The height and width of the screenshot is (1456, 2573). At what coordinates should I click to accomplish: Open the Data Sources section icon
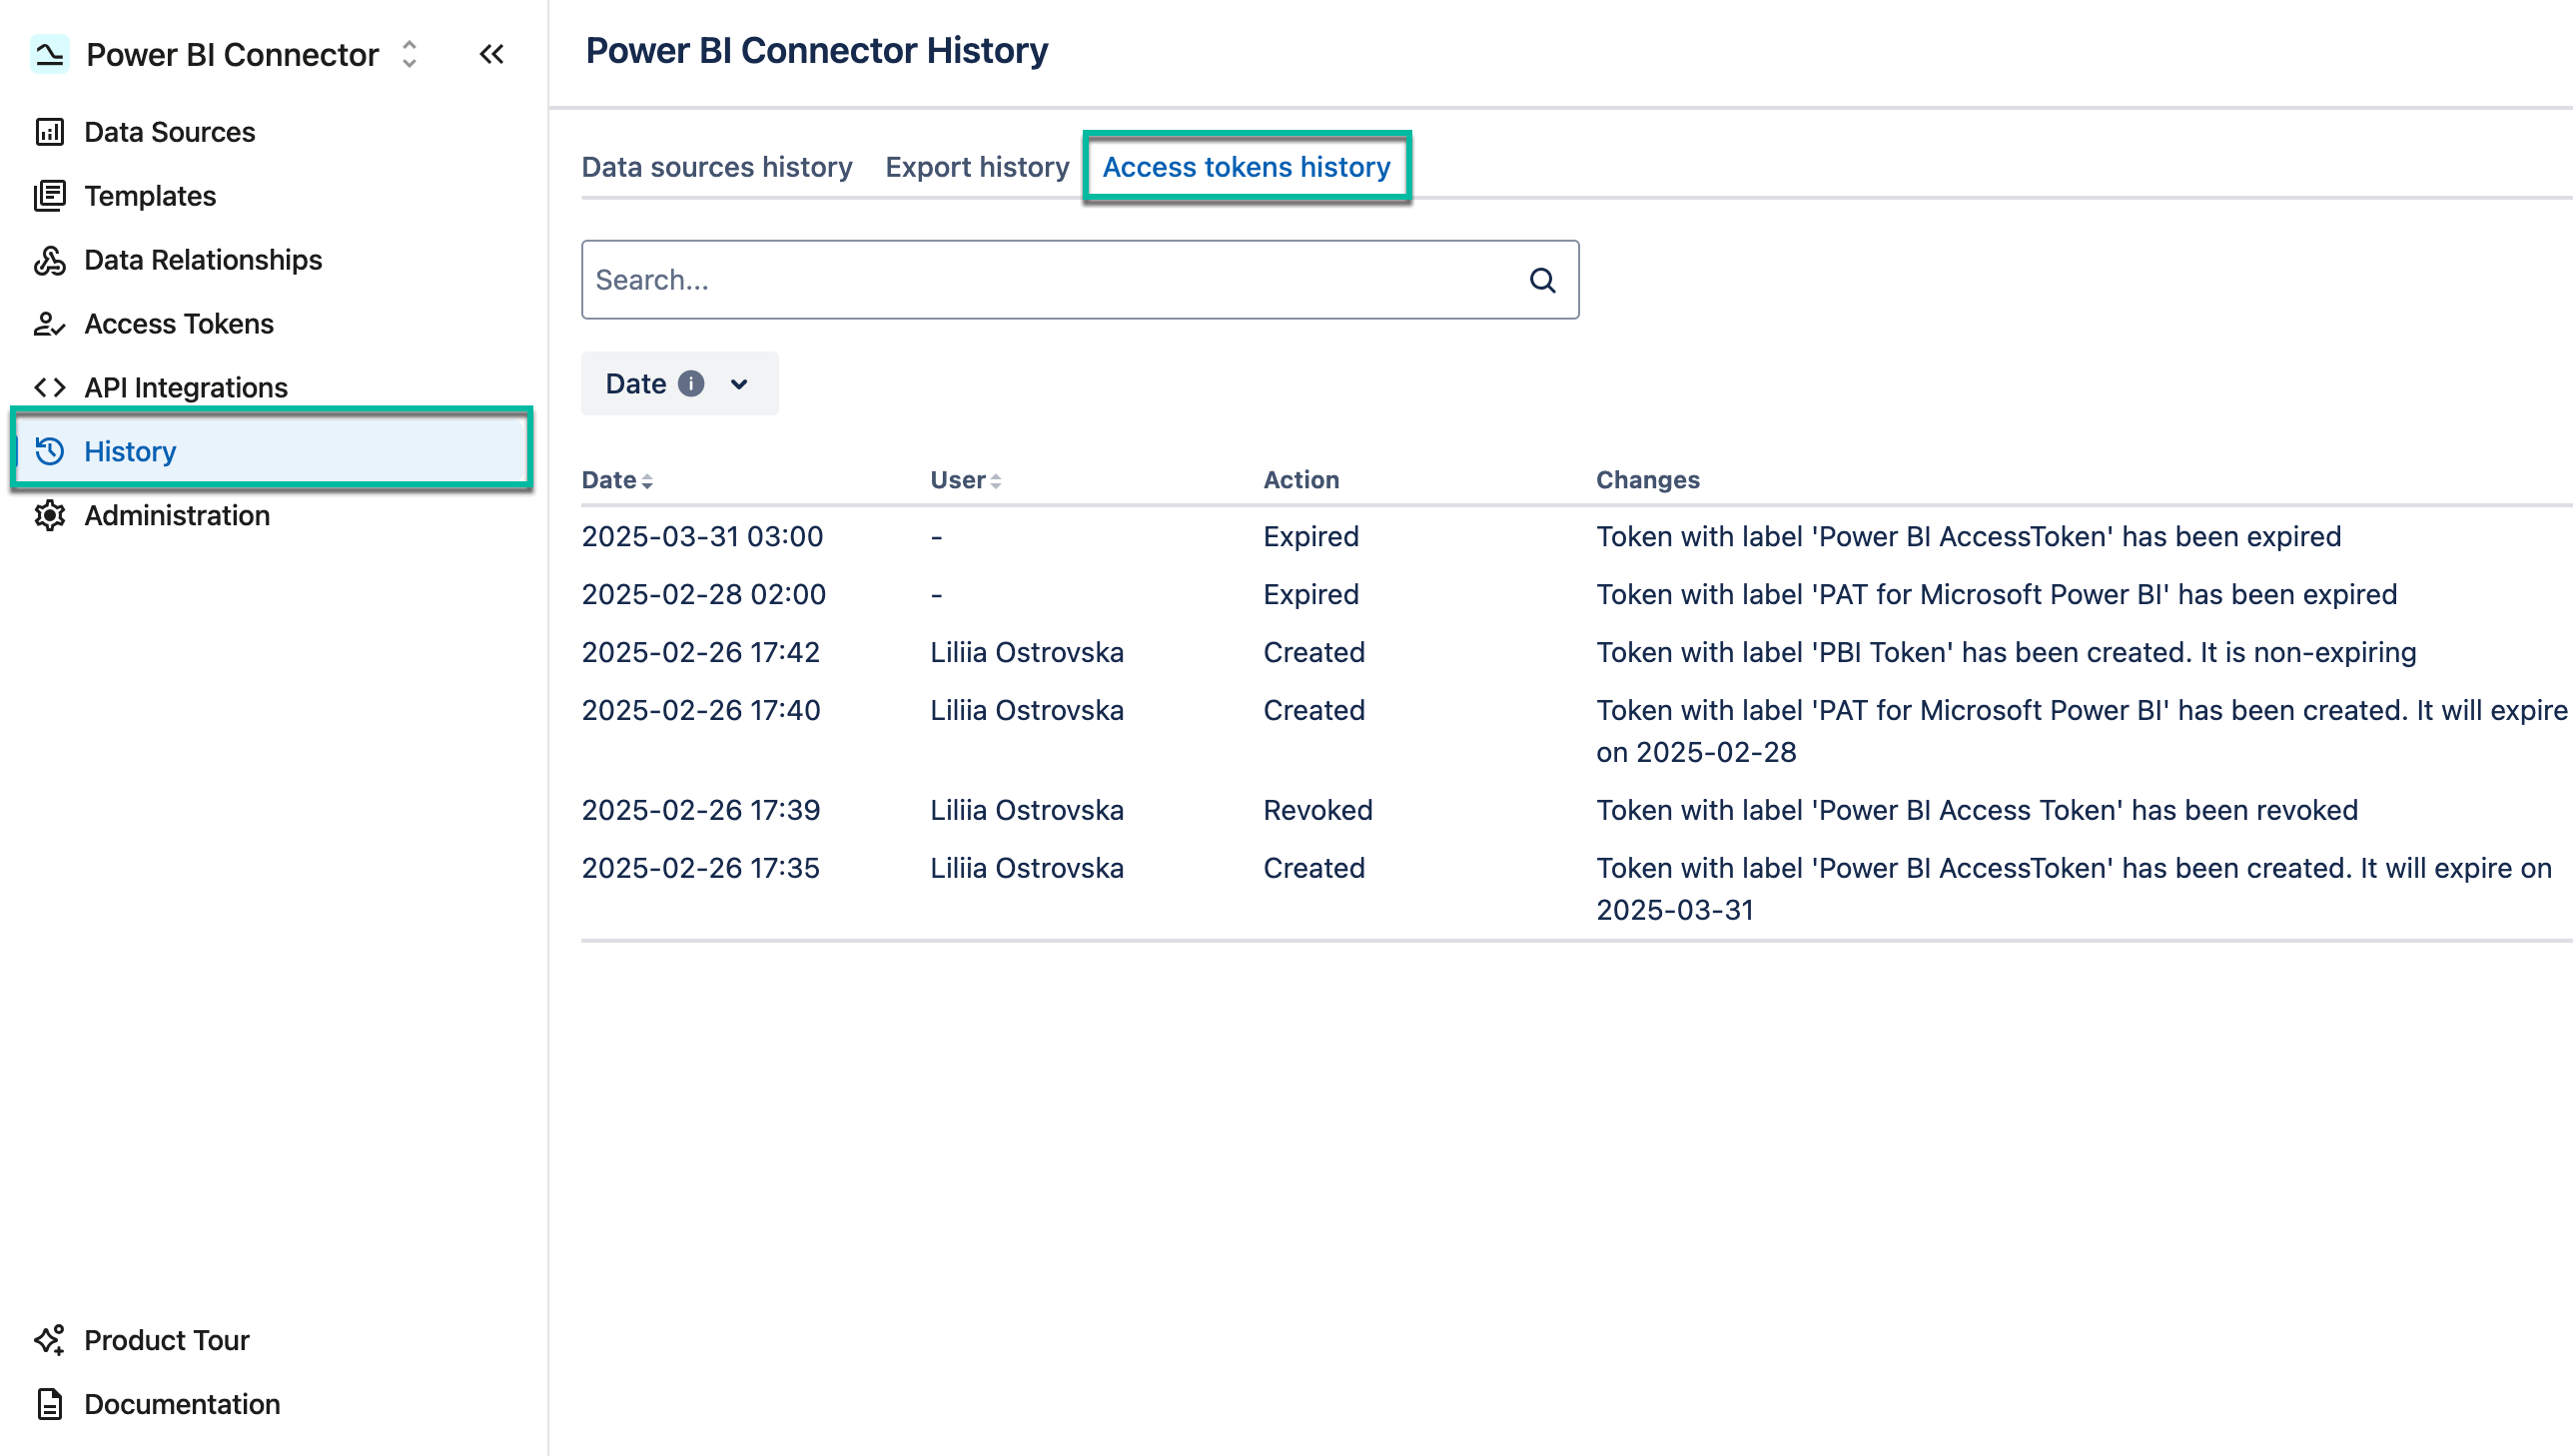50,131
